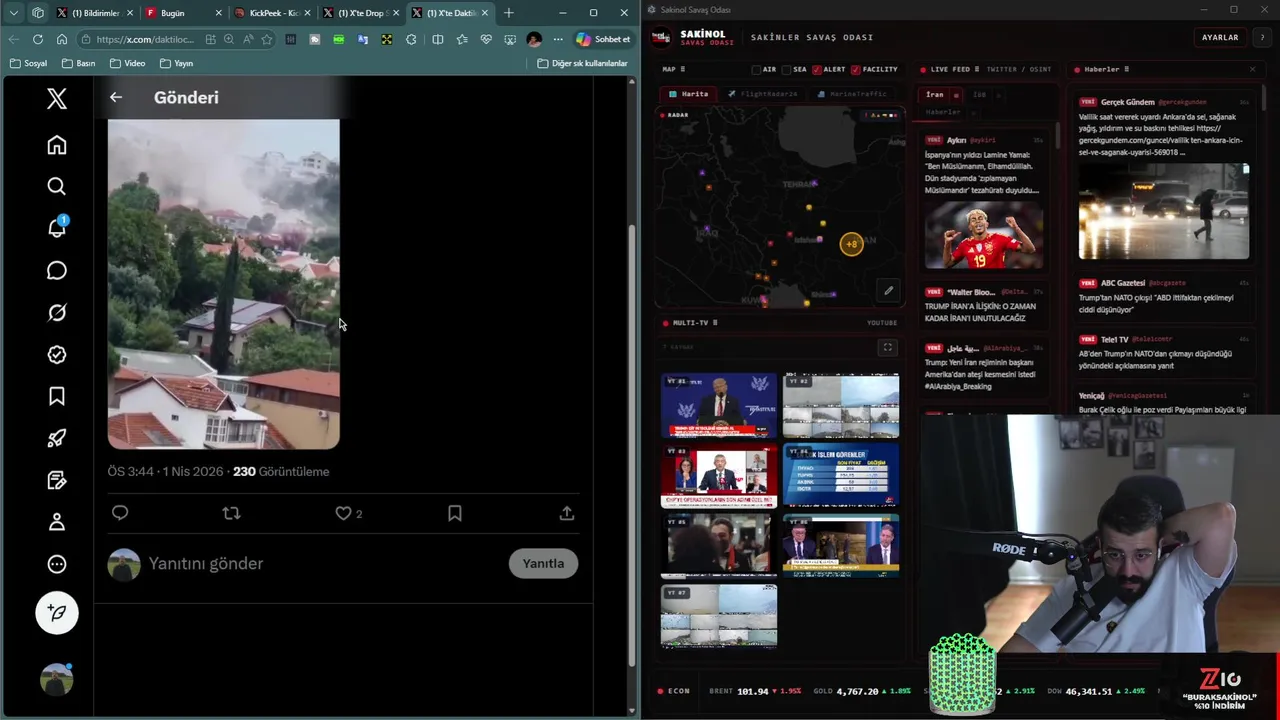Select İran live feed tab
Screen dimensions: 1280x720
point(934,94)
